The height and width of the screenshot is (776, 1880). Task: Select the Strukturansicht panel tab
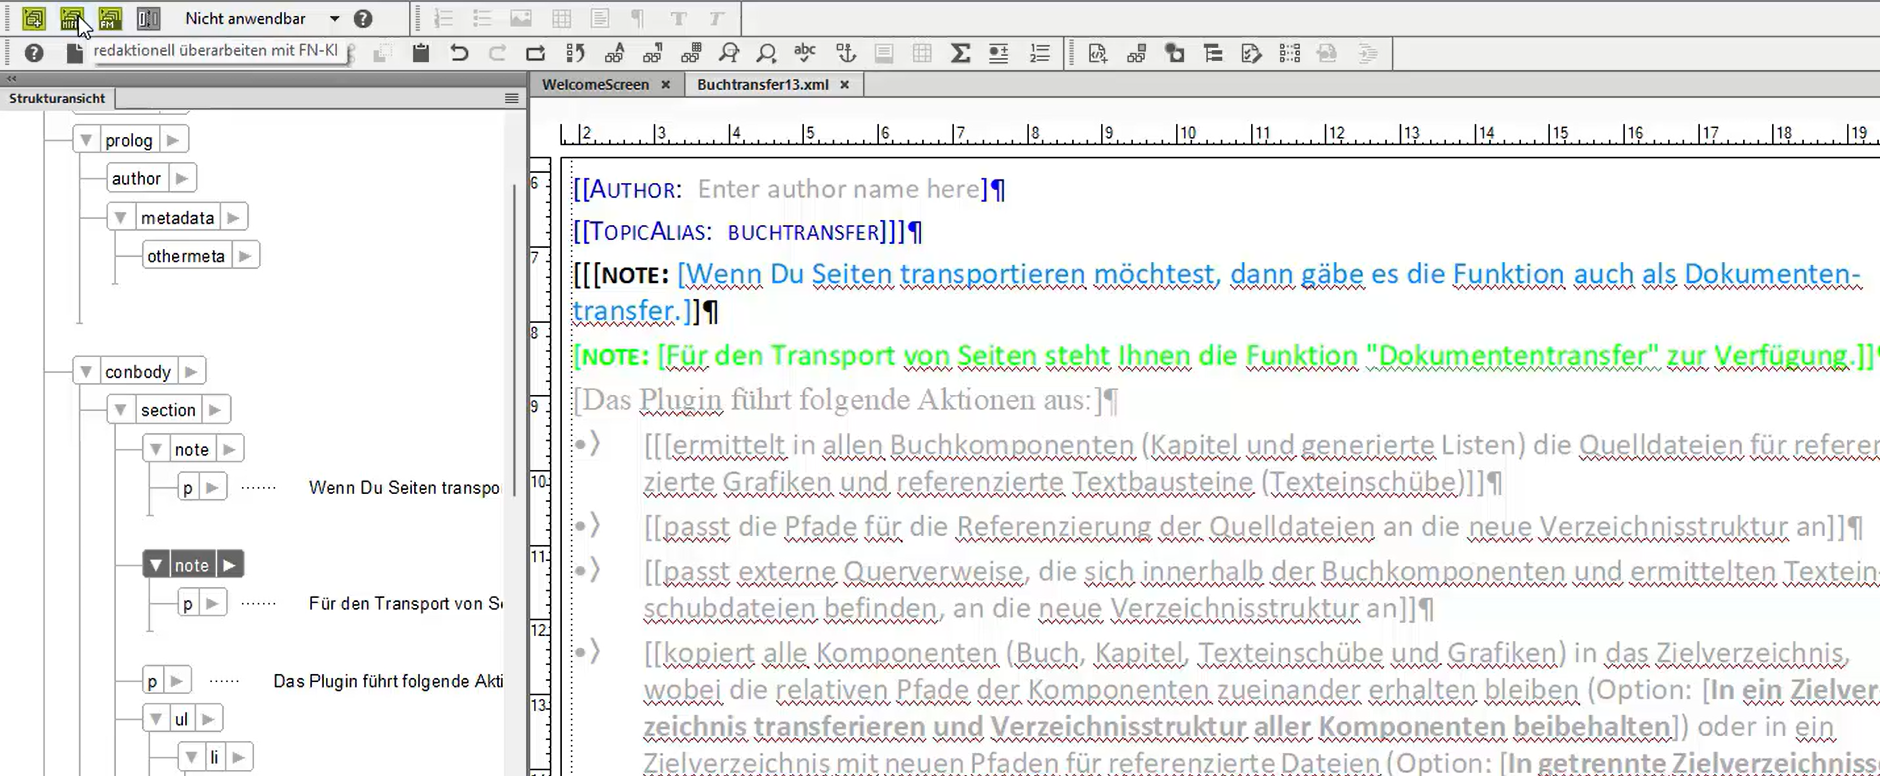(57, 98)
